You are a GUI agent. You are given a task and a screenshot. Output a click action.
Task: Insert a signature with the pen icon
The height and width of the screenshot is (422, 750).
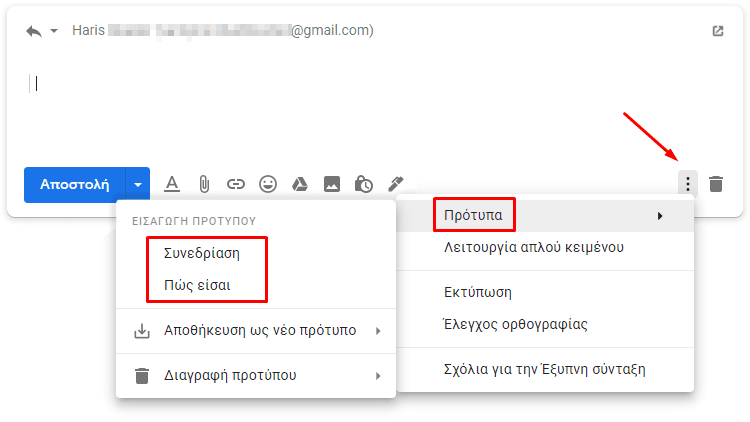pos(396,184)
